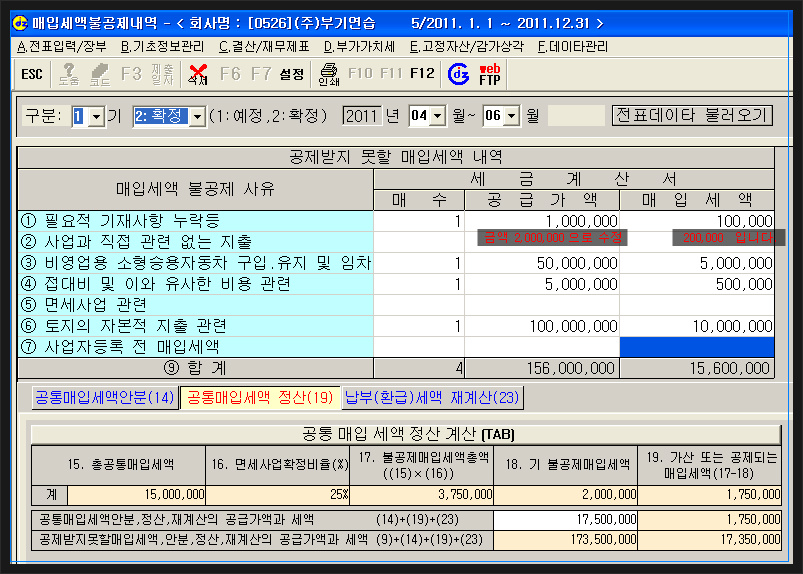Open the D.부가가치세 menu
This screenshot has height=574, width=803.
coord(360,47)
